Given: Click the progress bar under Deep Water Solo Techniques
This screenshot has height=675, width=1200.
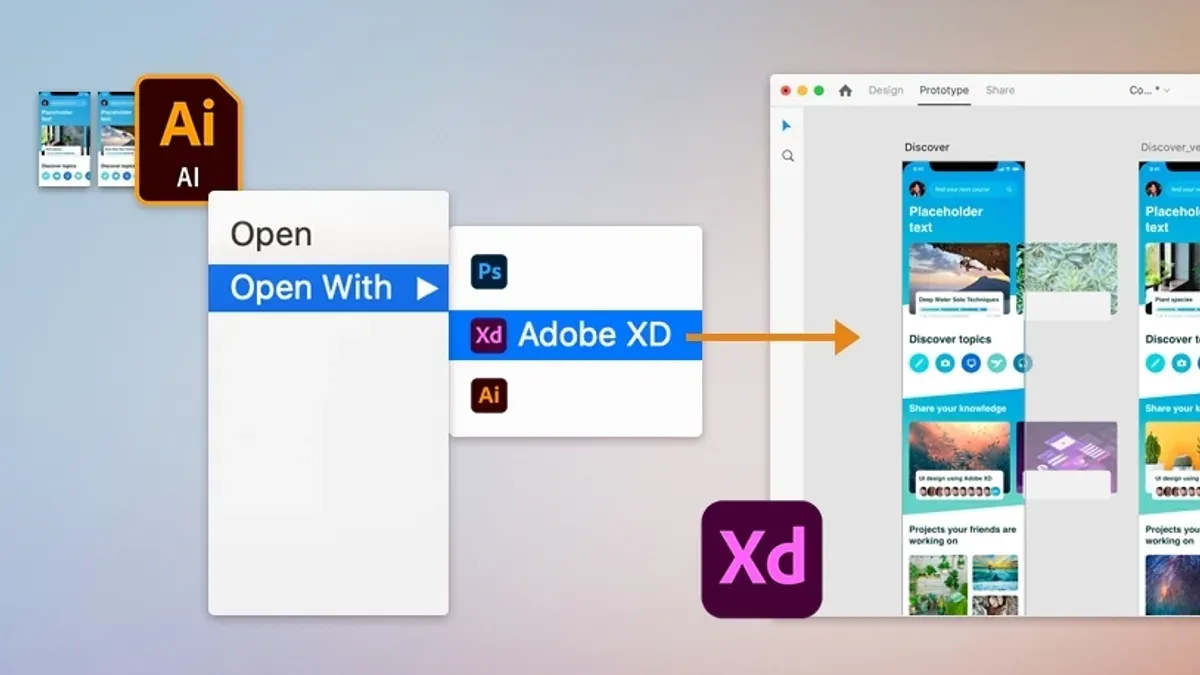Looking at the screenshot, I should [x=959, y=309].
